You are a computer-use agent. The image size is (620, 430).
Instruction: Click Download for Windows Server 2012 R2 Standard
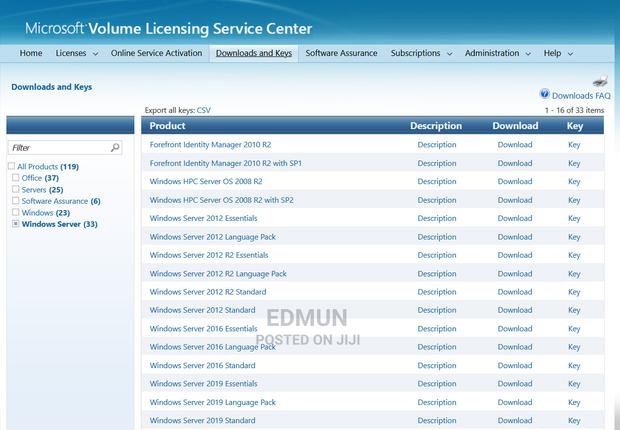[515, 292]
